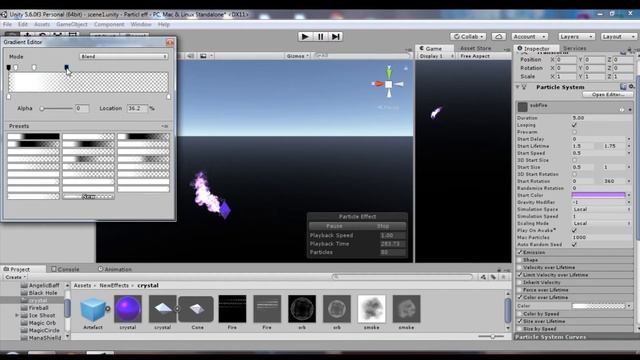This screenshot has height=360, width=640.
Task: Open the cloud services icon button
Action: pos(498,36)
